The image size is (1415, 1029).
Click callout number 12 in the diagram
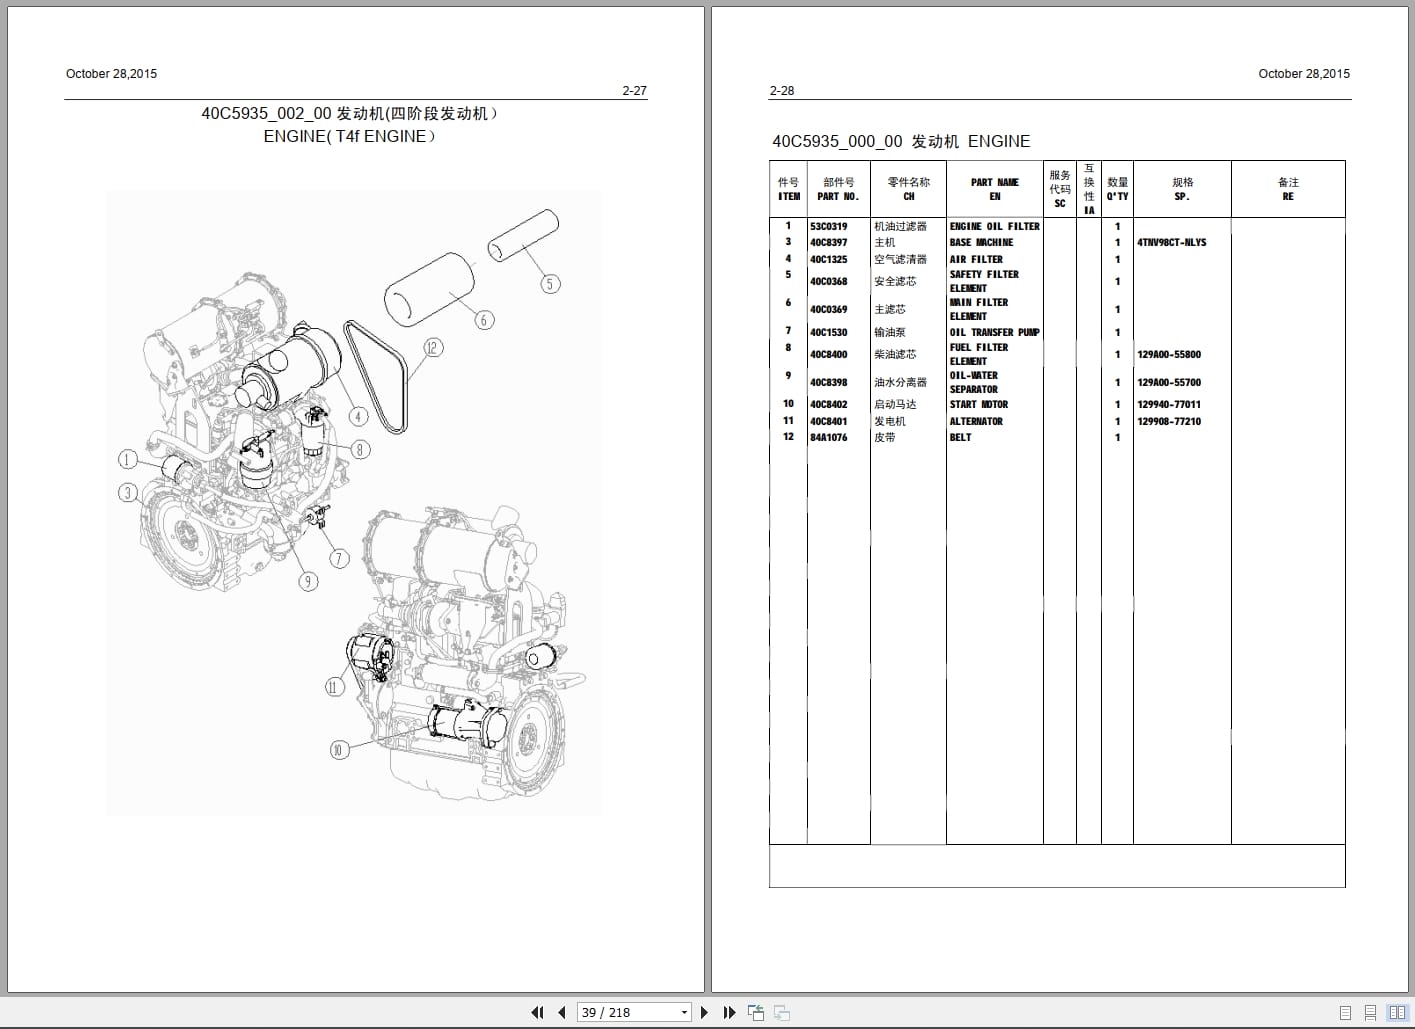pyautogui.click(x=432, y=348)
